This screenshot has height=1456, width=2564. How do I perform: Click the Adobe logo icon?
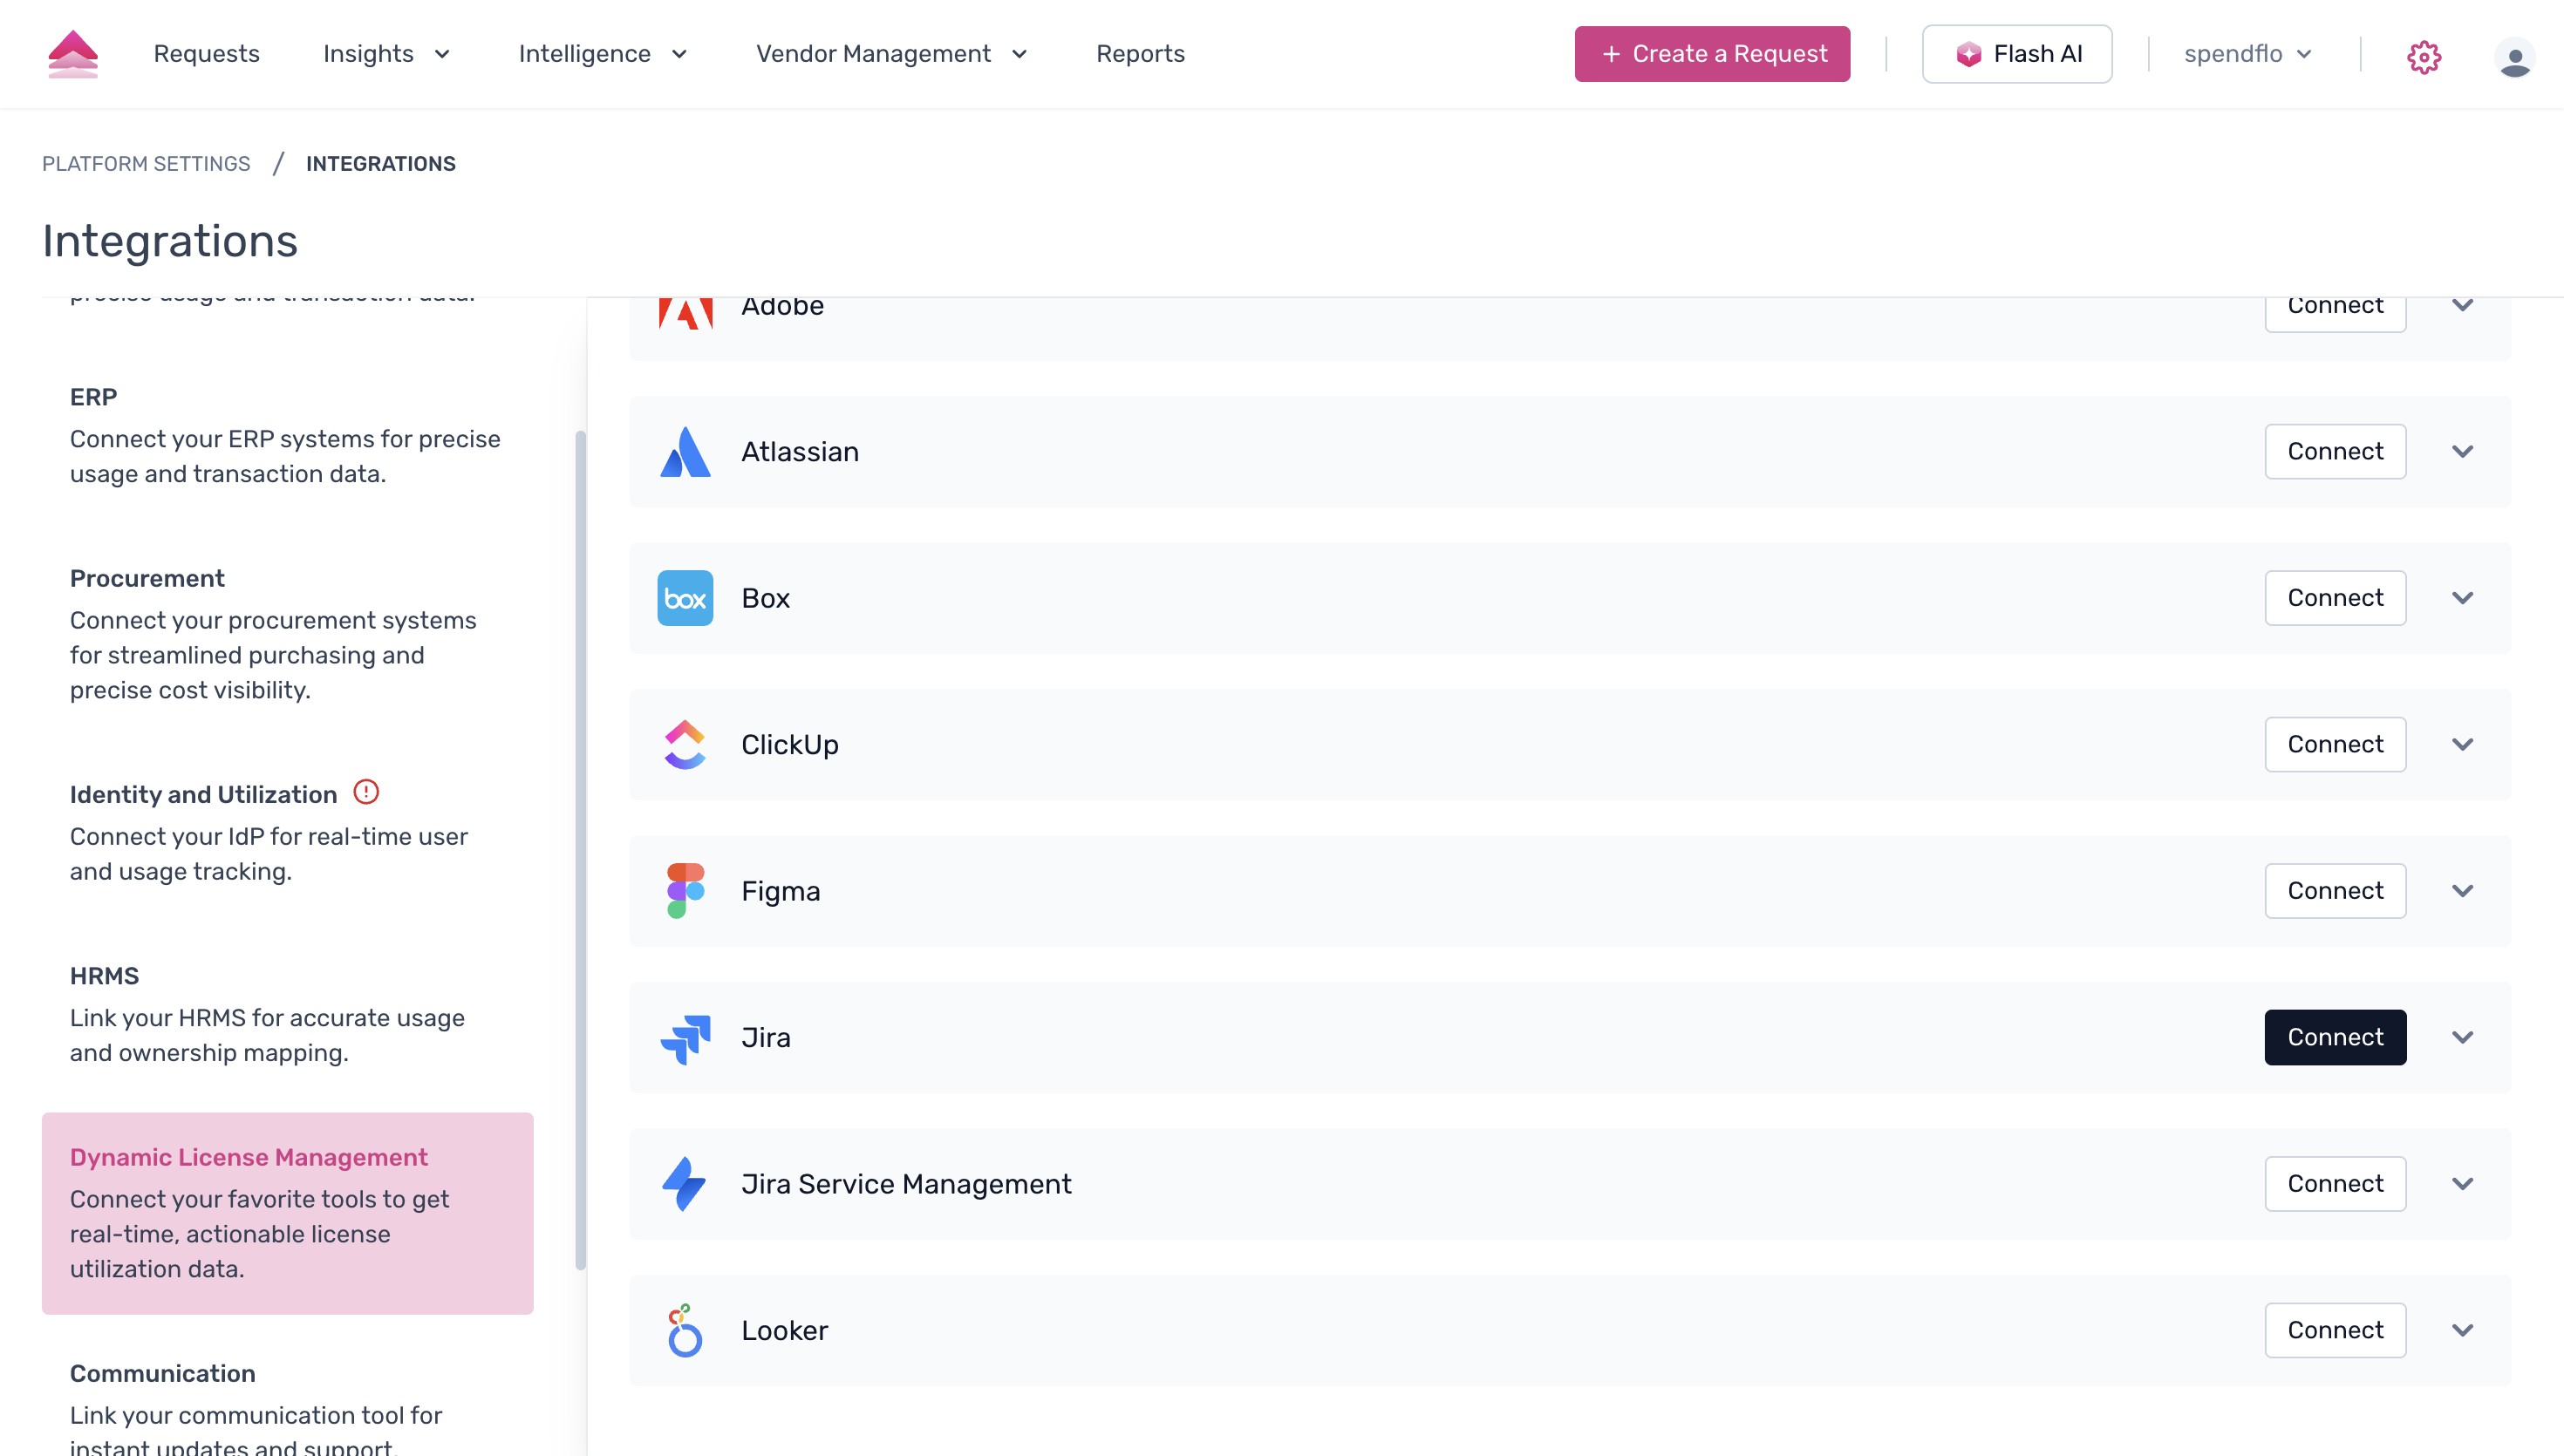coord(686,306)
